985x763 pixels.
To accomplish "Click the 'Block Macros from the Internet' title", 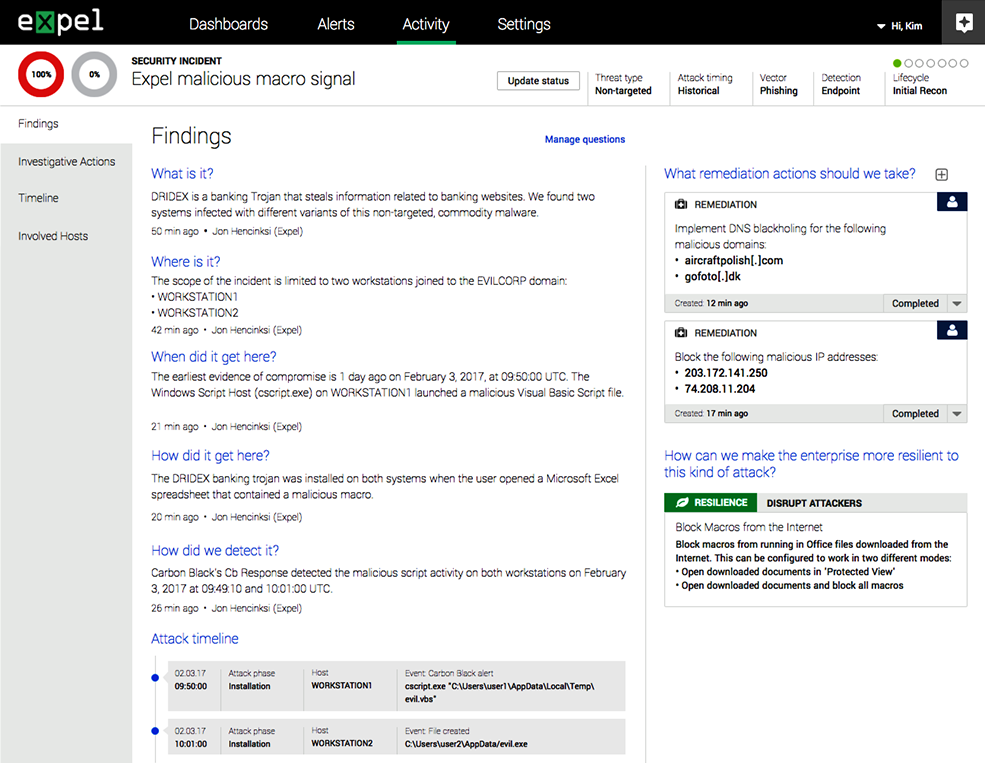I will click(749, 527).
